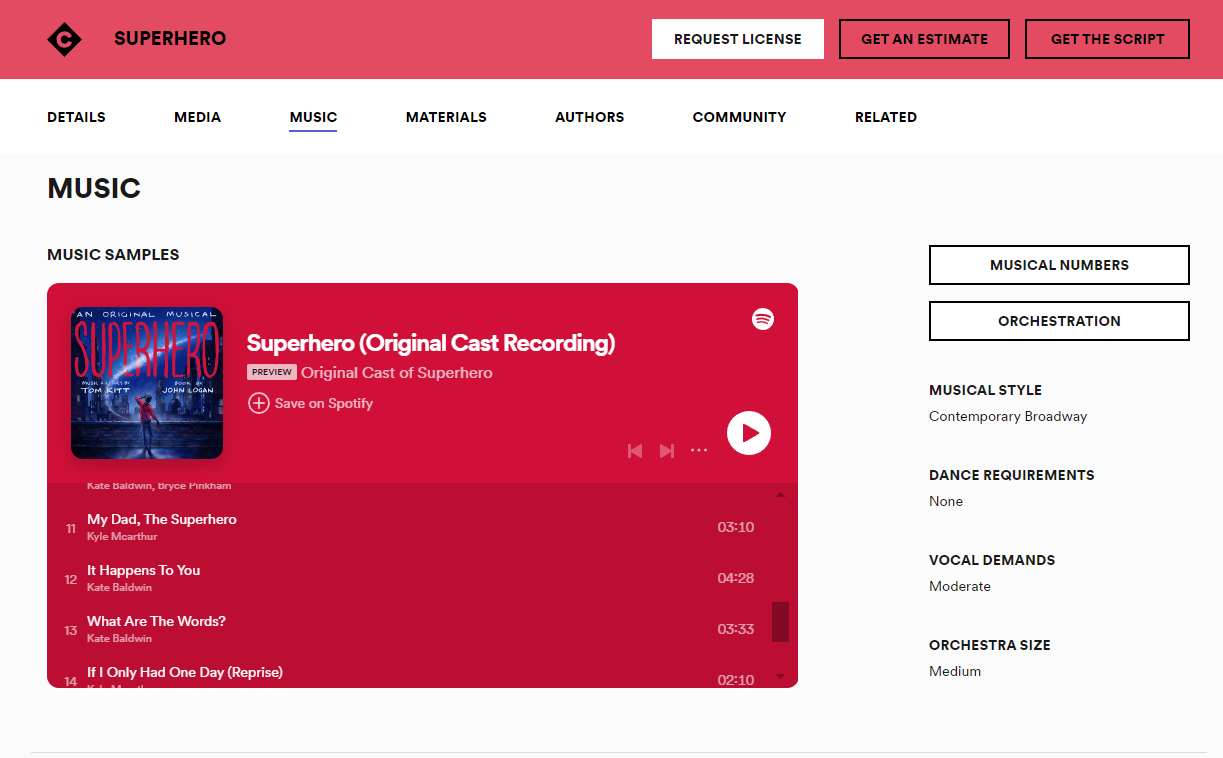The height and width of the screenshot is (758, 1223).
Task: Click the SUPERHERO title in header
Action: point(170,39)
